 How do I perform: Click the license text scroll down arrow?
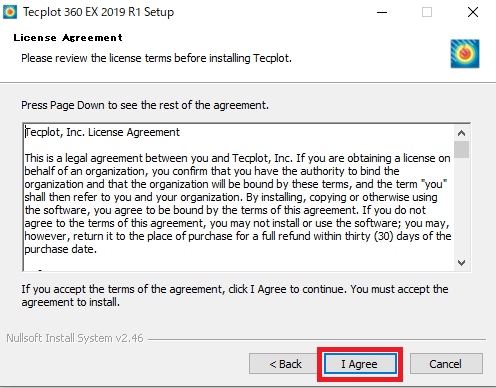click(x=461, y=263)
